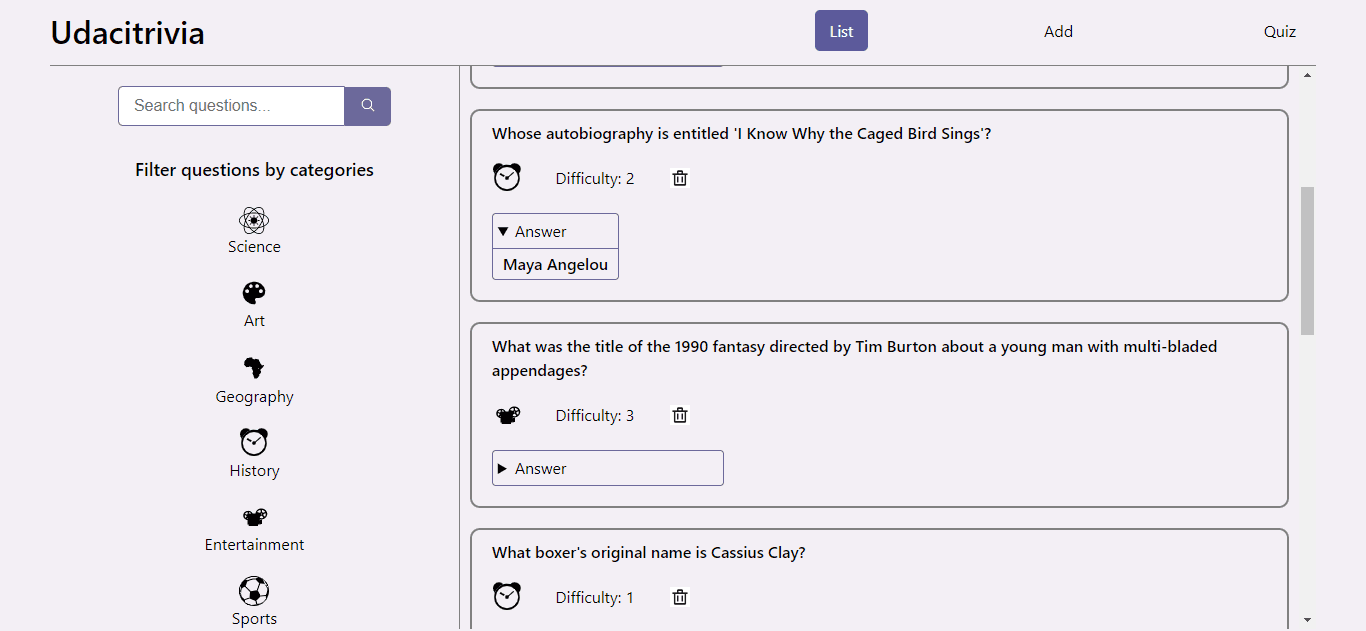Choose the Entertainment camera icon in sidebar
This screenshot has width=1366, height=631.
(x=254, y=517)
